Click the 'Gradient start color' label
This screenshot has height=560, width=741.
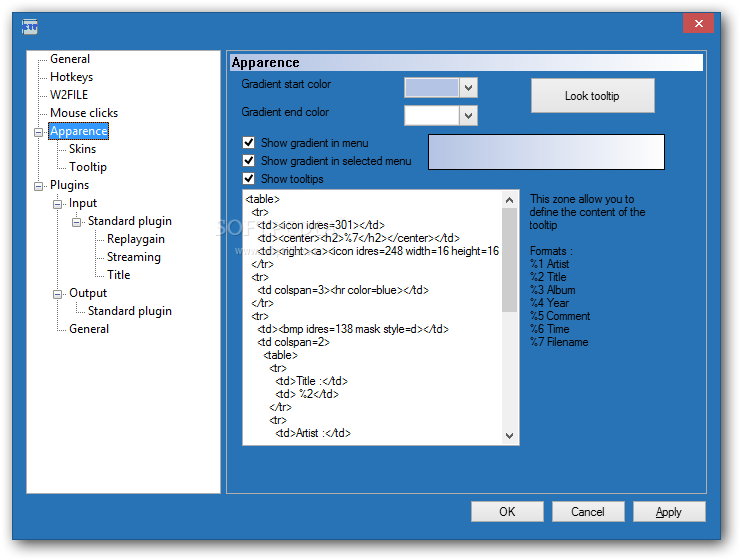click(x=286, y=84)
